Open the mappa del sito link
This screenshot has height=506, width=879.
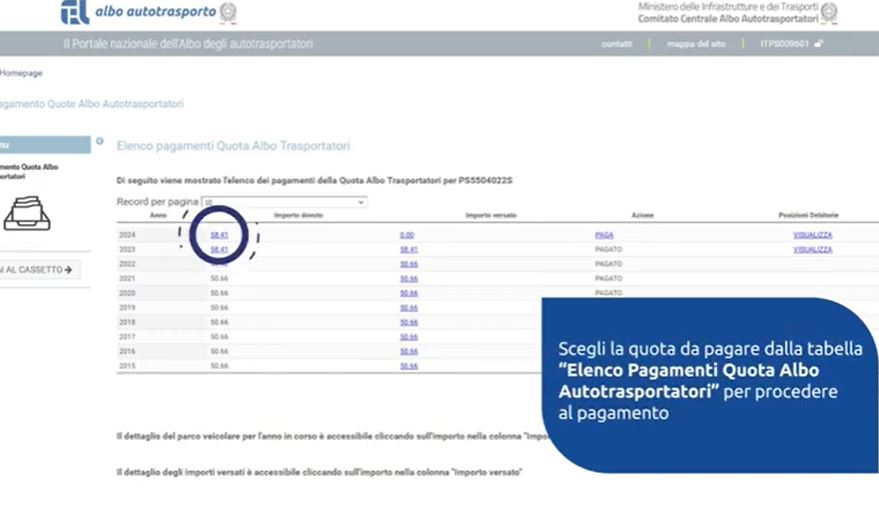point(696,44)
